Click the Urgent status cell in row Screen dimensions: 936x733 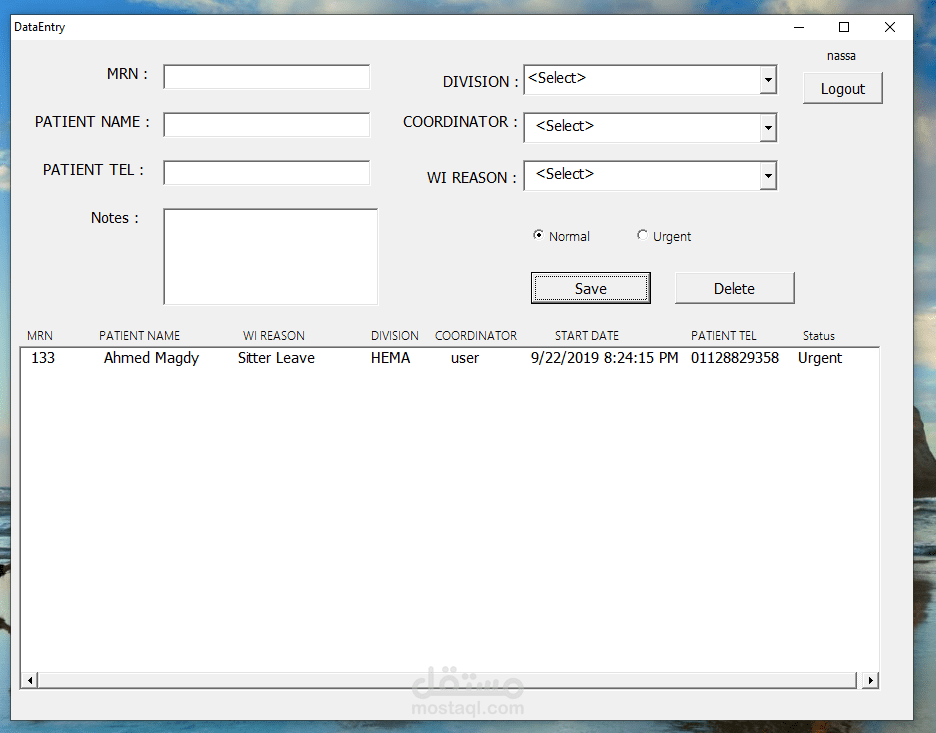point(820,358)
